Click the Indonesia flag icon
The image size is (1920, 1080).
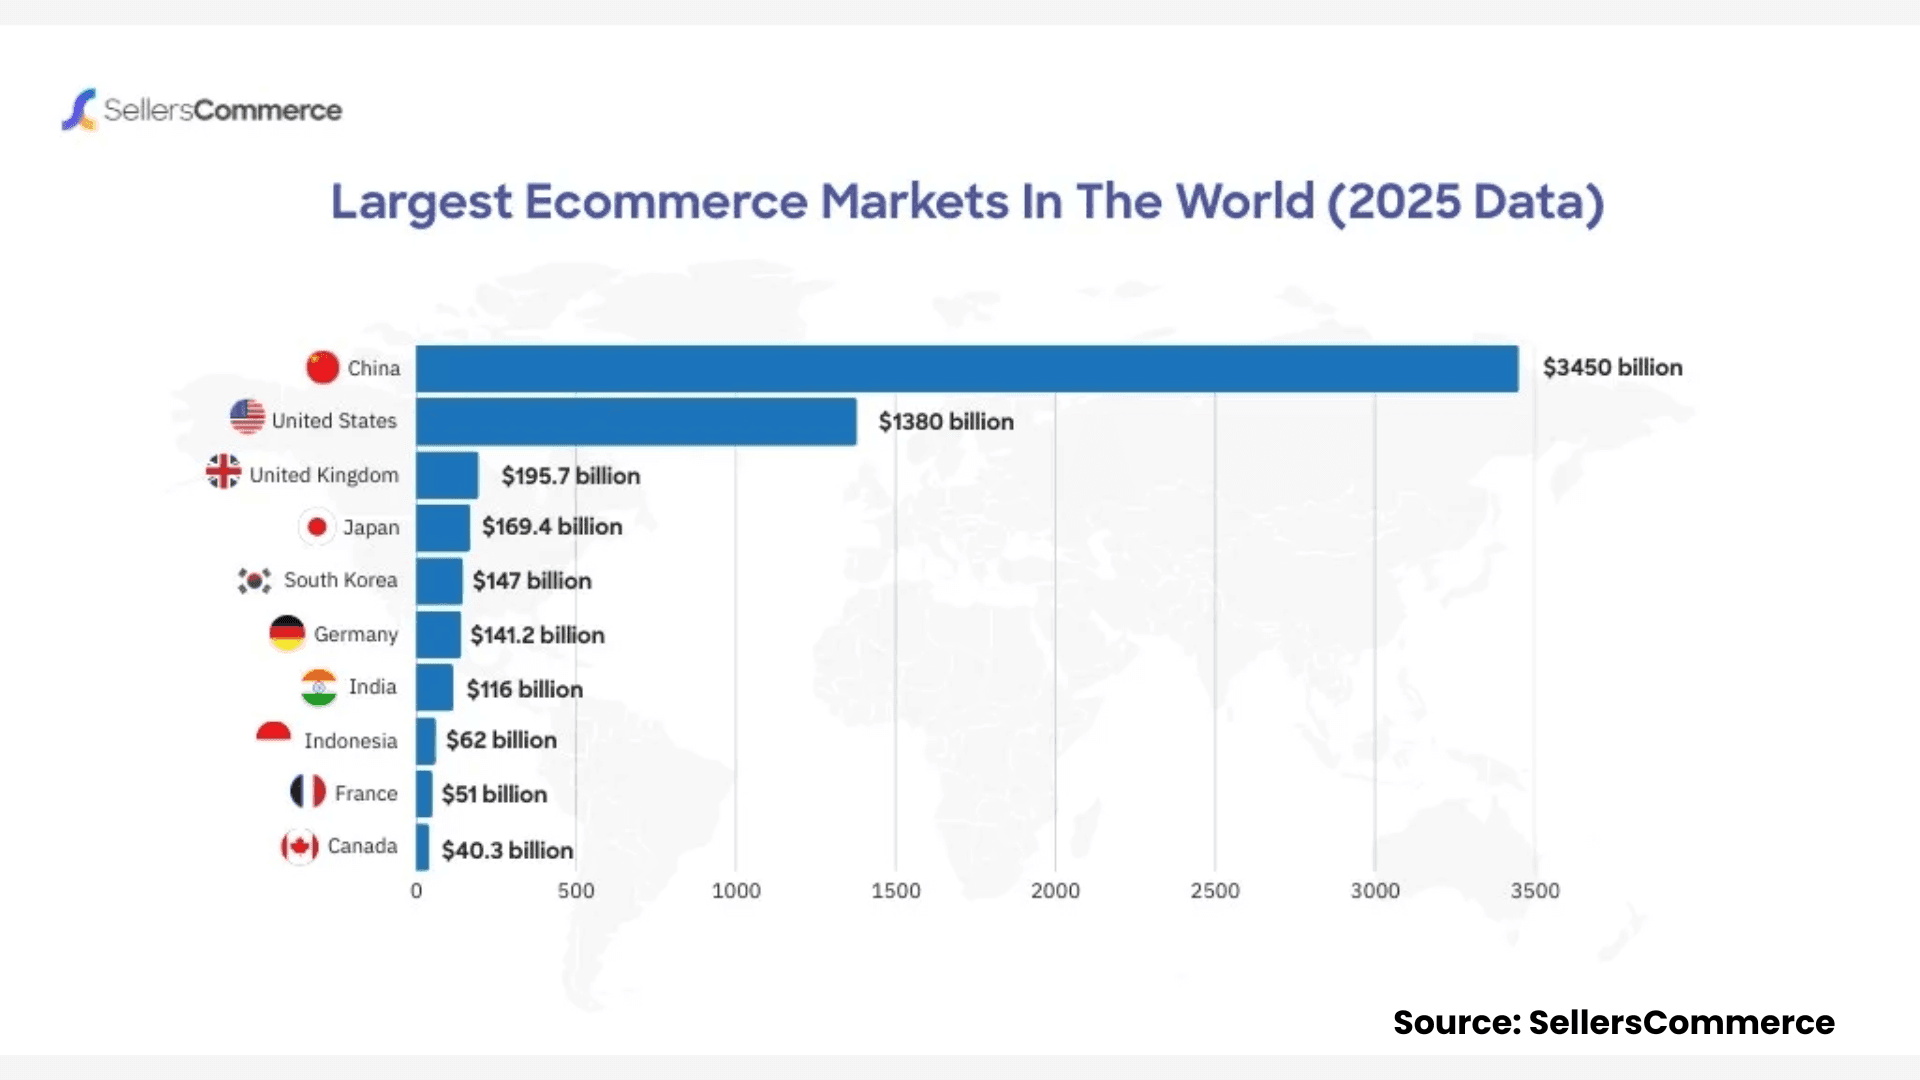(x=273, y=734)
